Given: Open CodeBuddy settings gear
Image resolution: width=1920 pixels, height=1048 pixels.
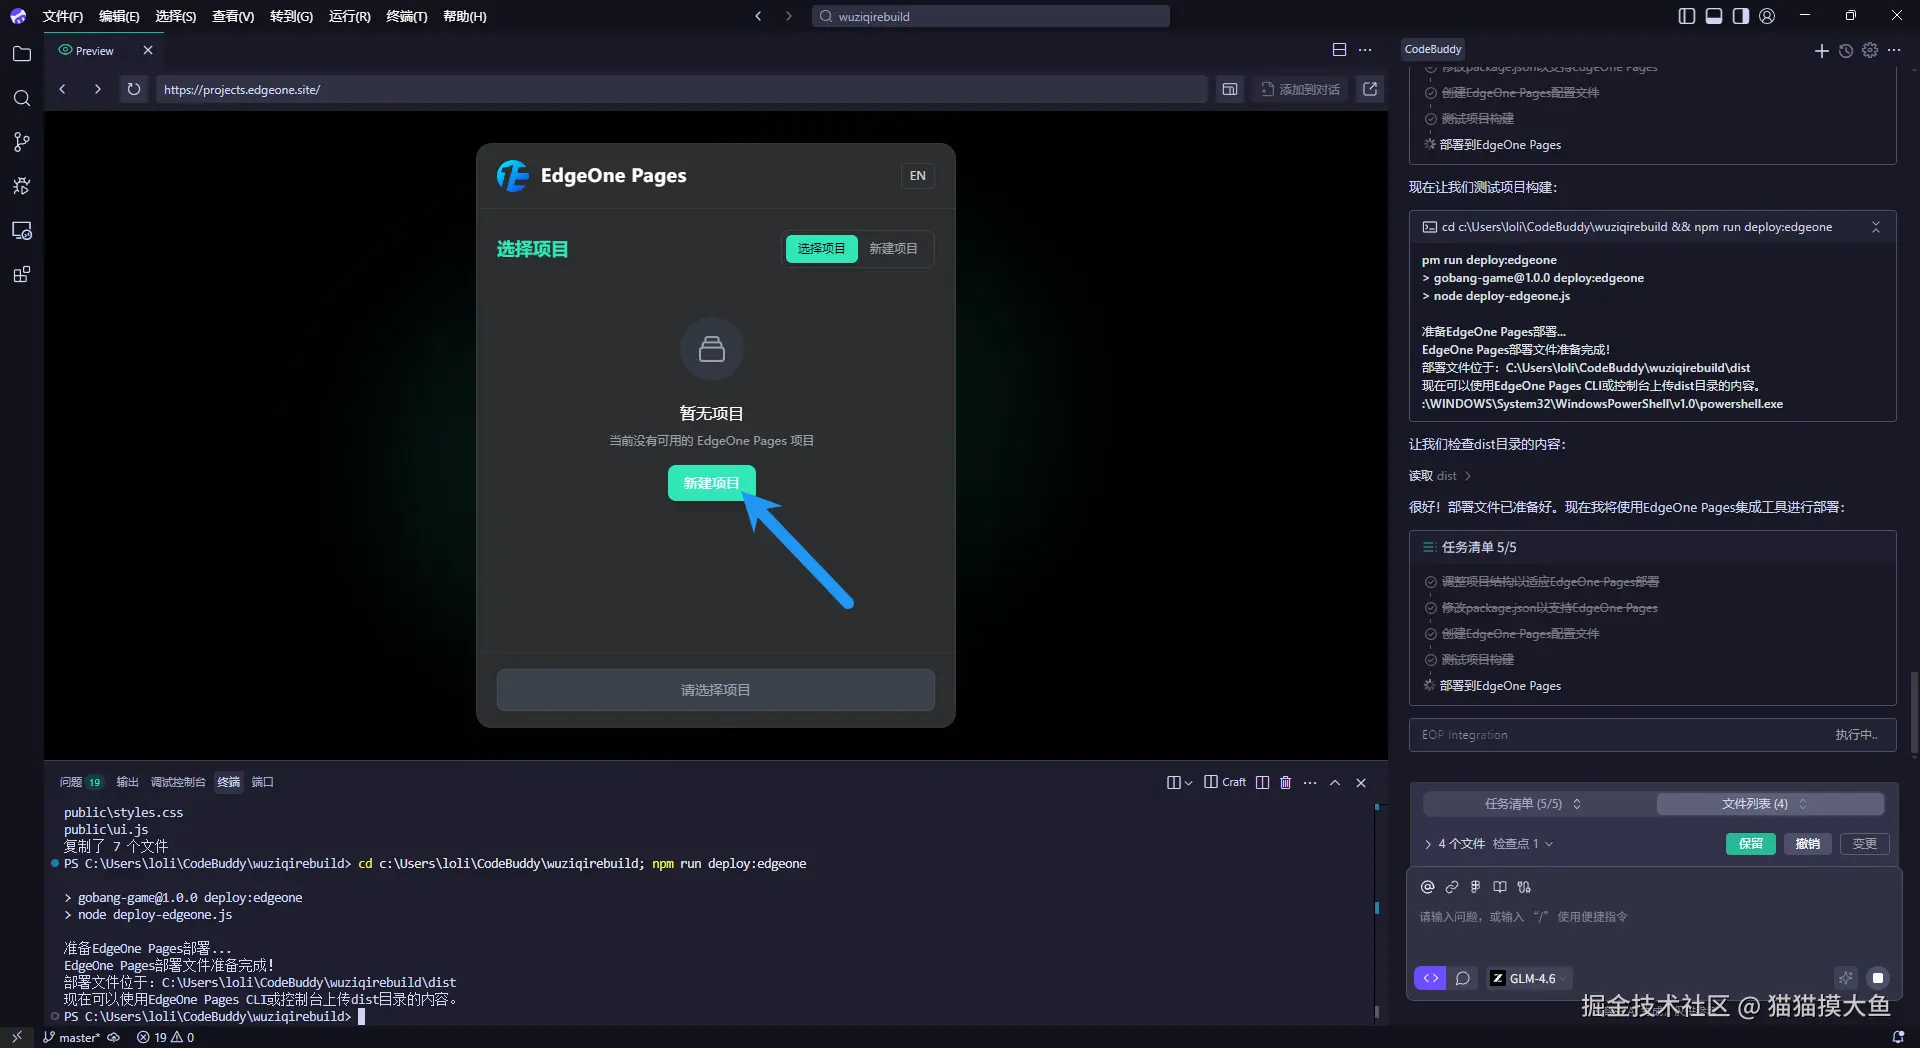Looking at the screenshot, I should pyautogui.click(x=1870, y=50).
